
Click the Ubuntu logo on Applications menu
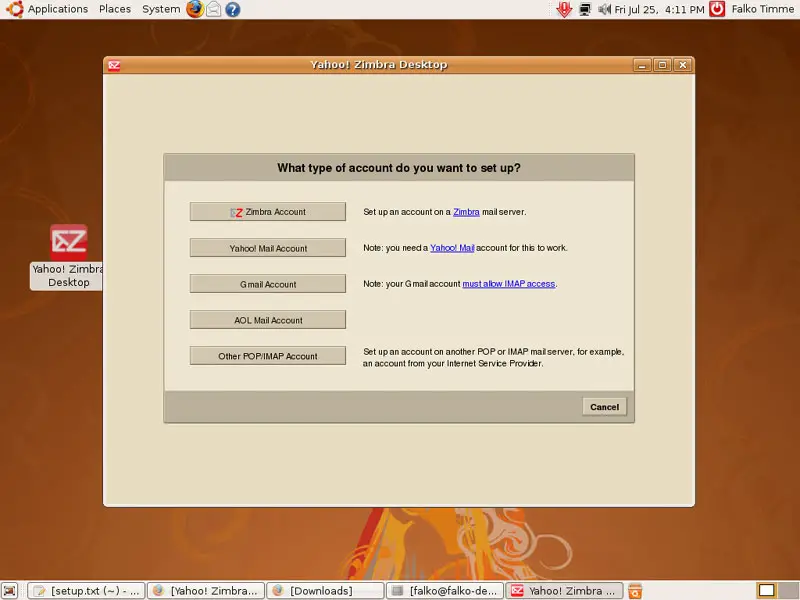tap(14, 9)
